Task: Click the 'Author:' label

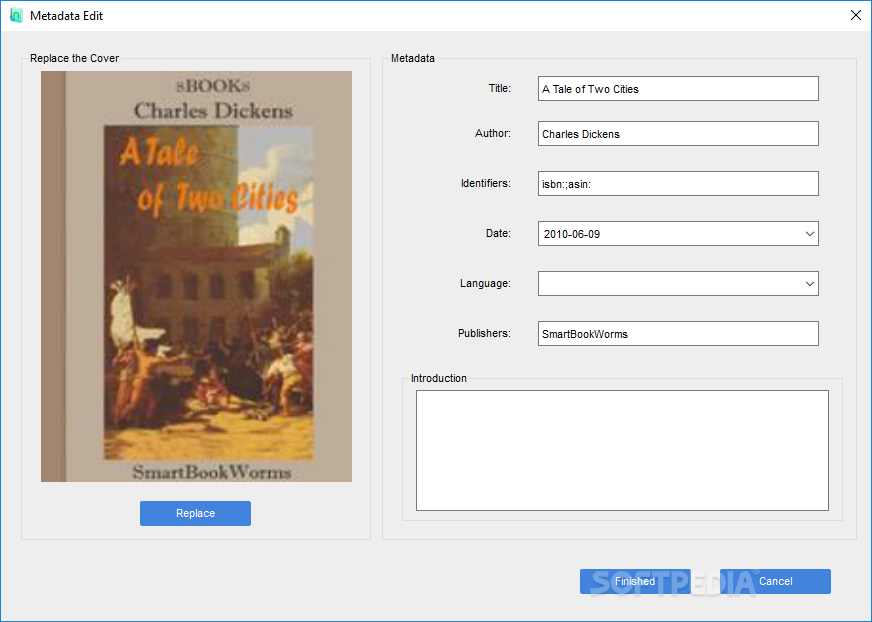Action: tap(493, 134)
